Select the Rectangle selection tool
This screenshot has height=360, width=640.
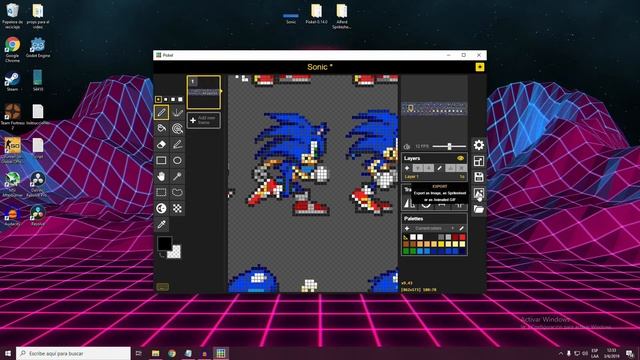click(x=161, y=192)
